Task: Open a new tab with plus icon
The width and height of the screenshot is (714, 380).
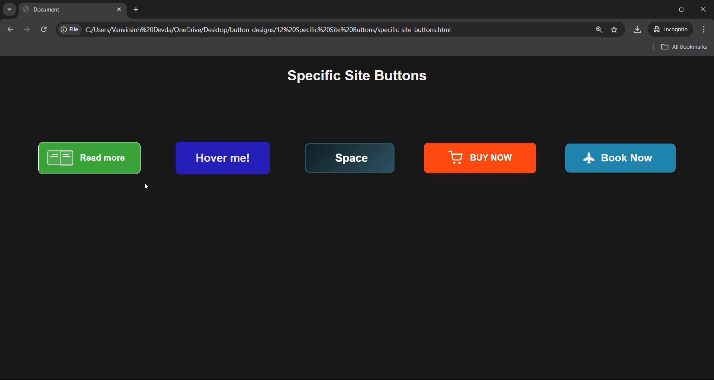Action: click(136, 9)
